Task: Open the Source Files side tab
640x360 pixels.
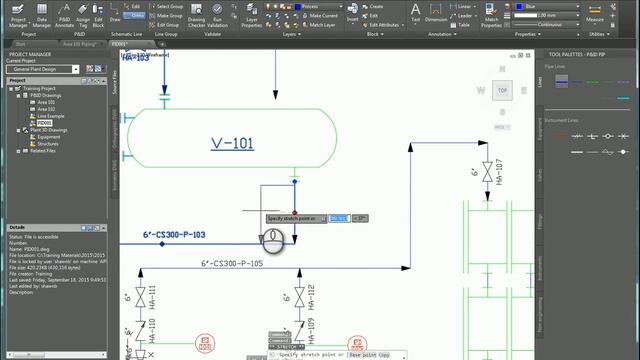Action: tap(115, 82)
